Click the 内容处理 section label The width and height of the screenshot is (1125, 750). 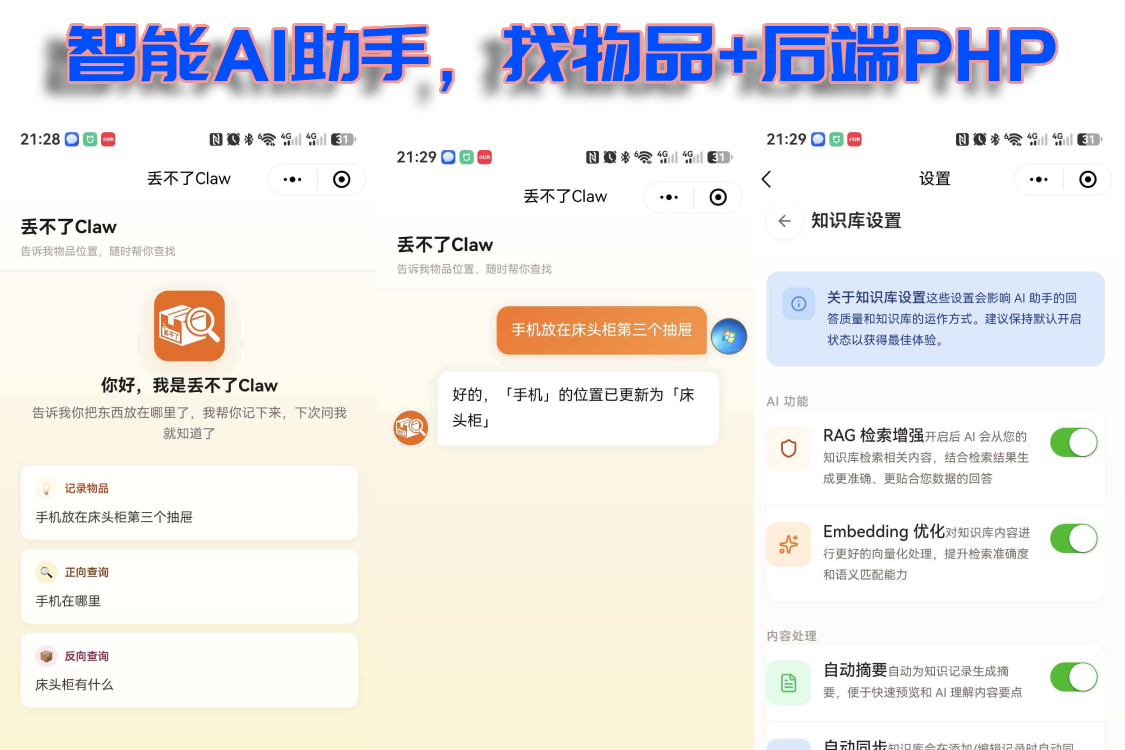pos(791,636)
